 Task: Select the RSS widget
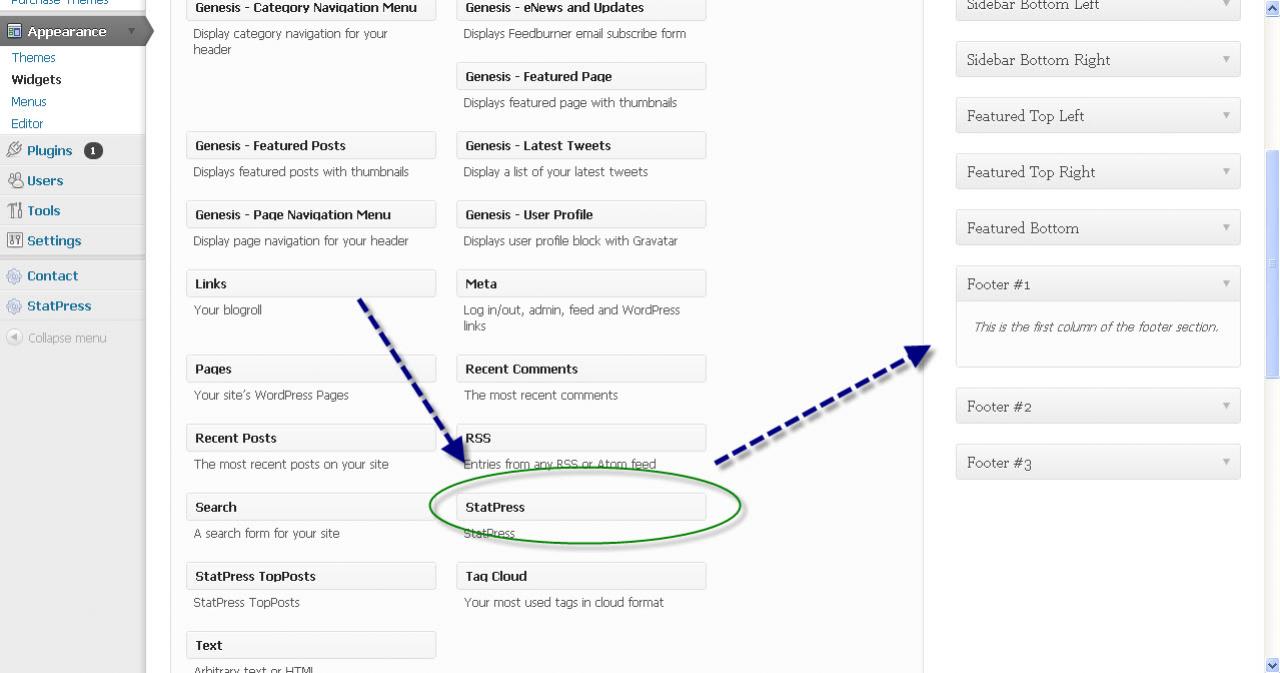coord(581,437)
